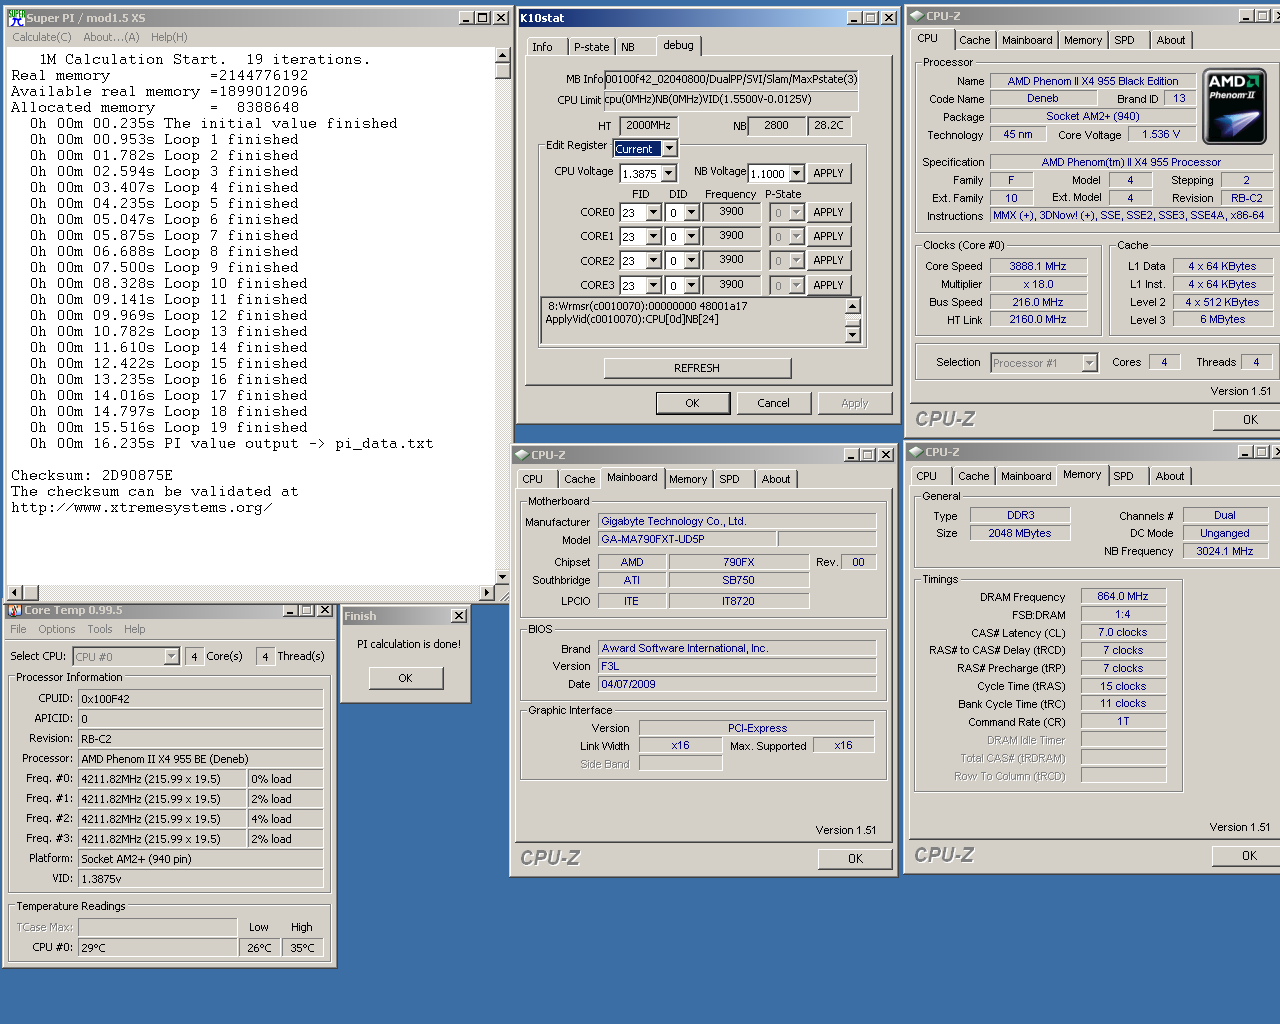Click the CORE0 Frequency field showing 3900
Viewport: 1280px width, 1024px height.
[x=731, y=212]
